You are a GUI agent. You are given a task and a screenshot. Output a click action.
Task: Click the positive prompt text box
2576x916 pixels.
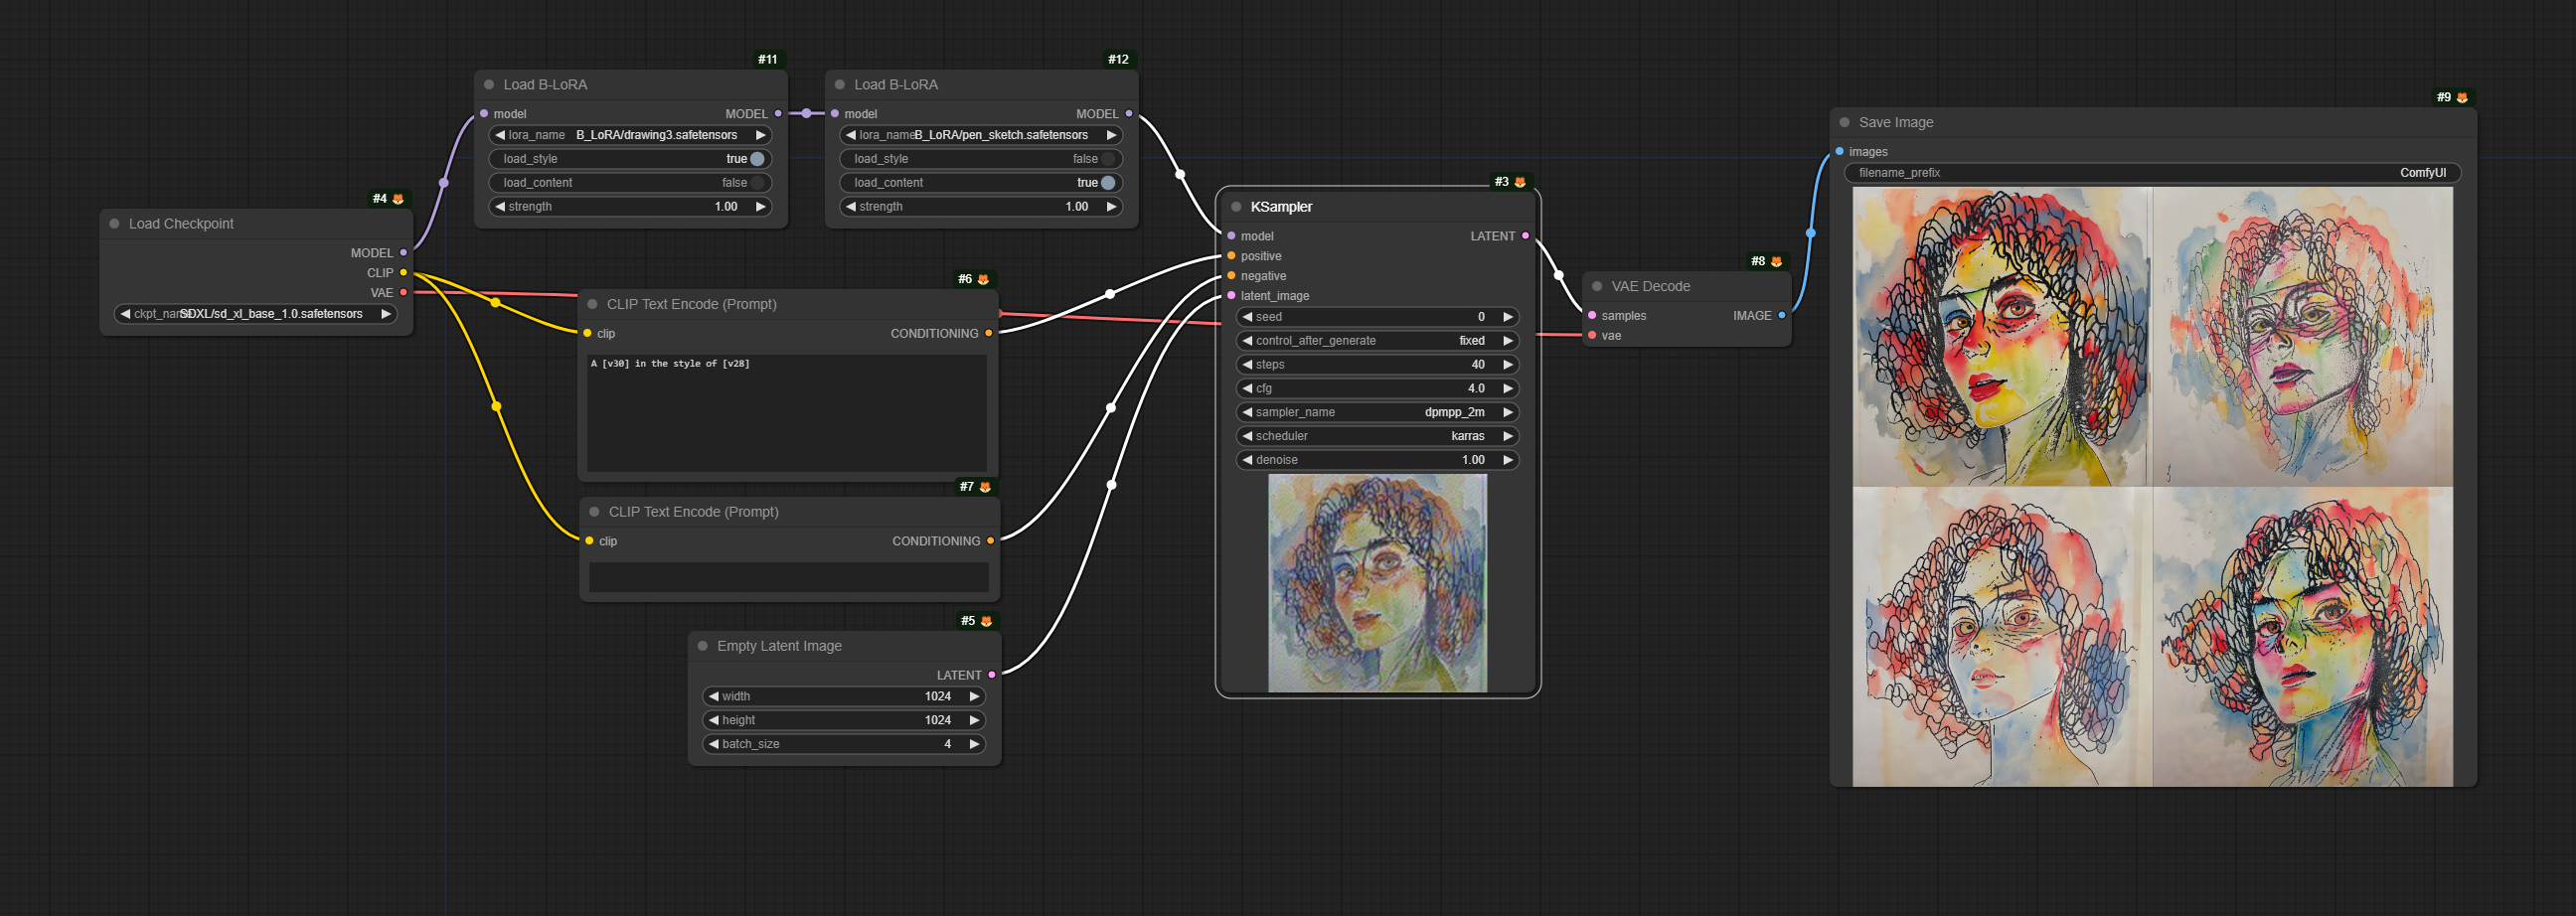(787, 413)
